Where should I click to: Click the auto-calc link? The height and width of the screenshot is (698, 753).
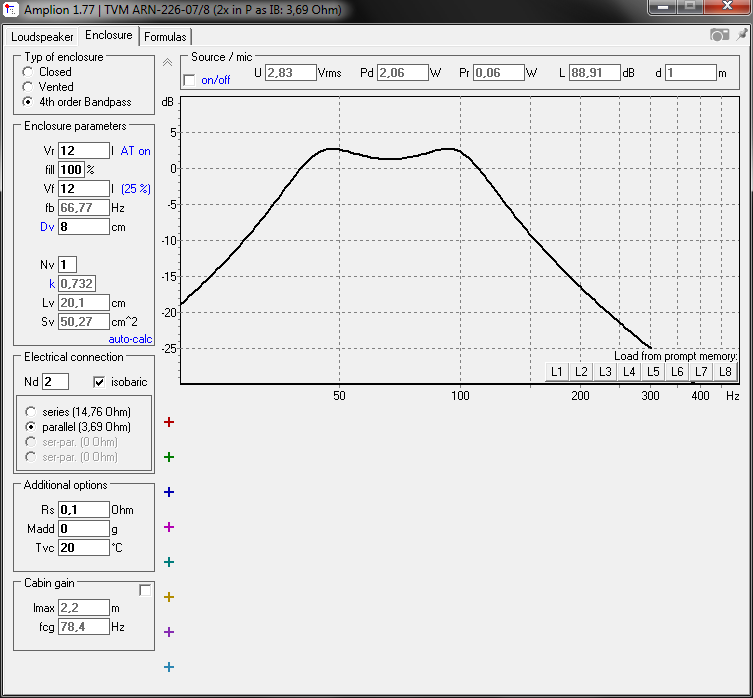pos(130,339)
